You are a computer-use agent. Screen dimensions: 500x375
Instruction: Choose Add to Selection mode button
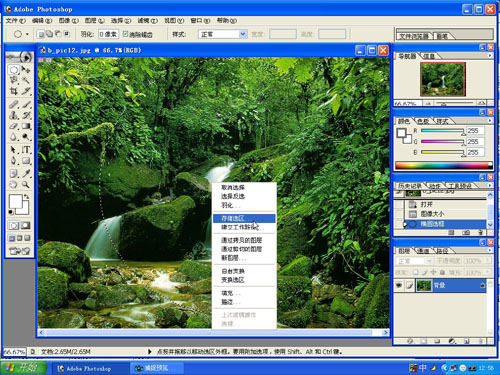click(x=49, y=34)
